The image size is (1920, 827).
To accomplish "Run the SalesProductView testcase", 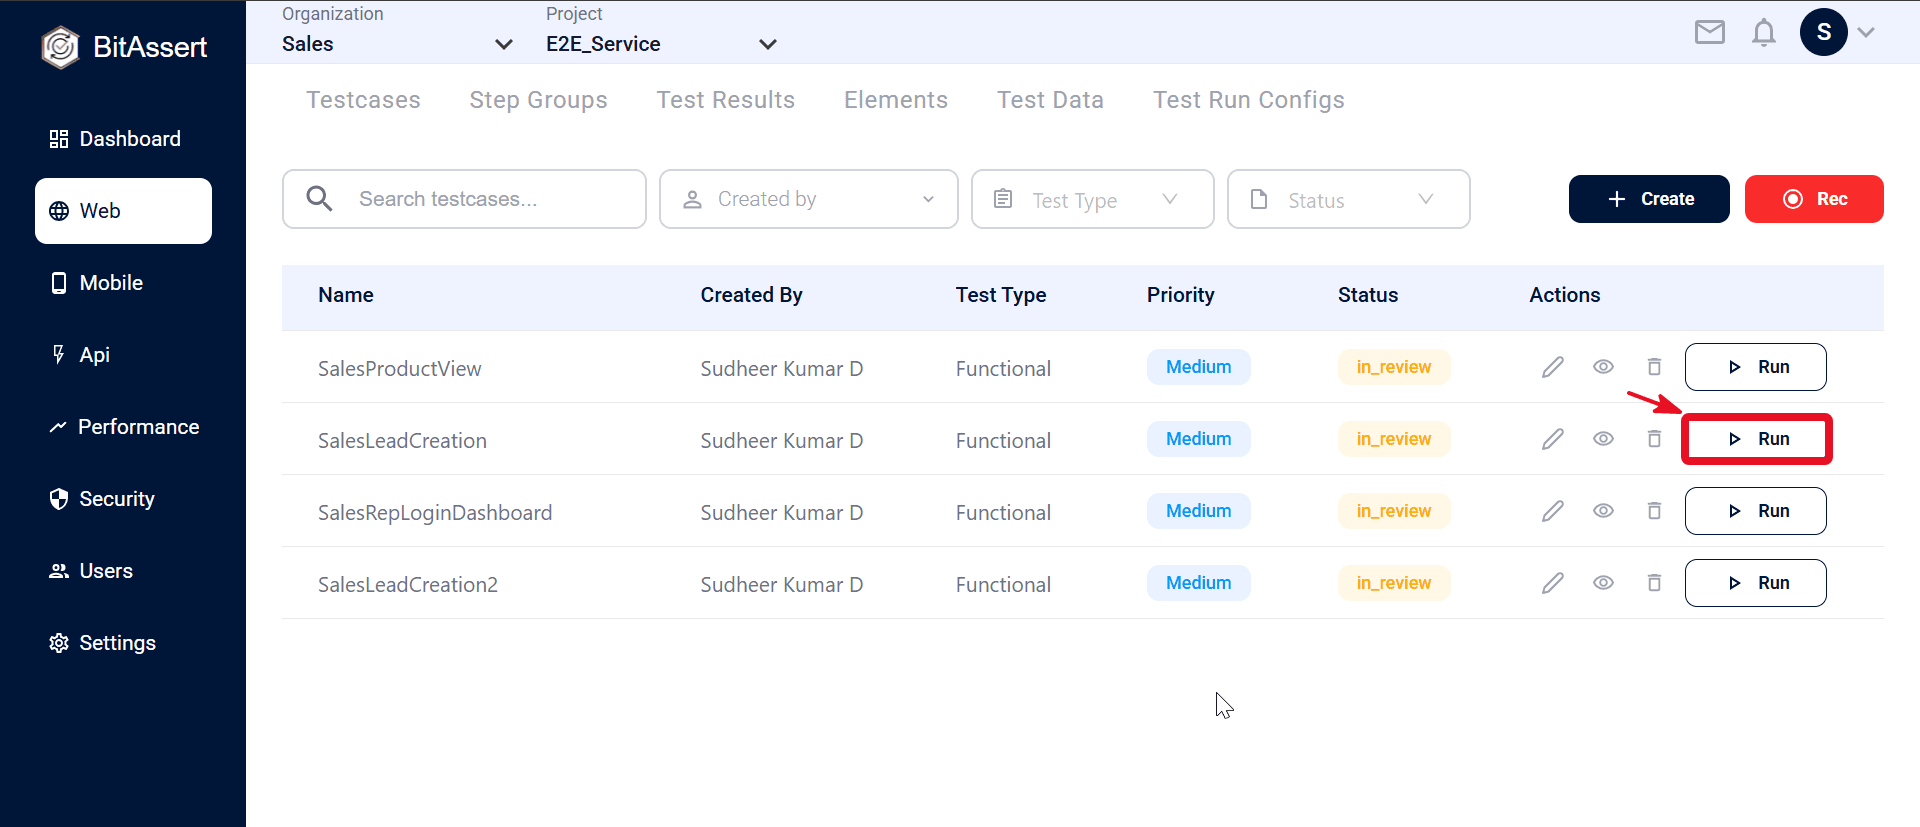I will [x=1756, y=367].
